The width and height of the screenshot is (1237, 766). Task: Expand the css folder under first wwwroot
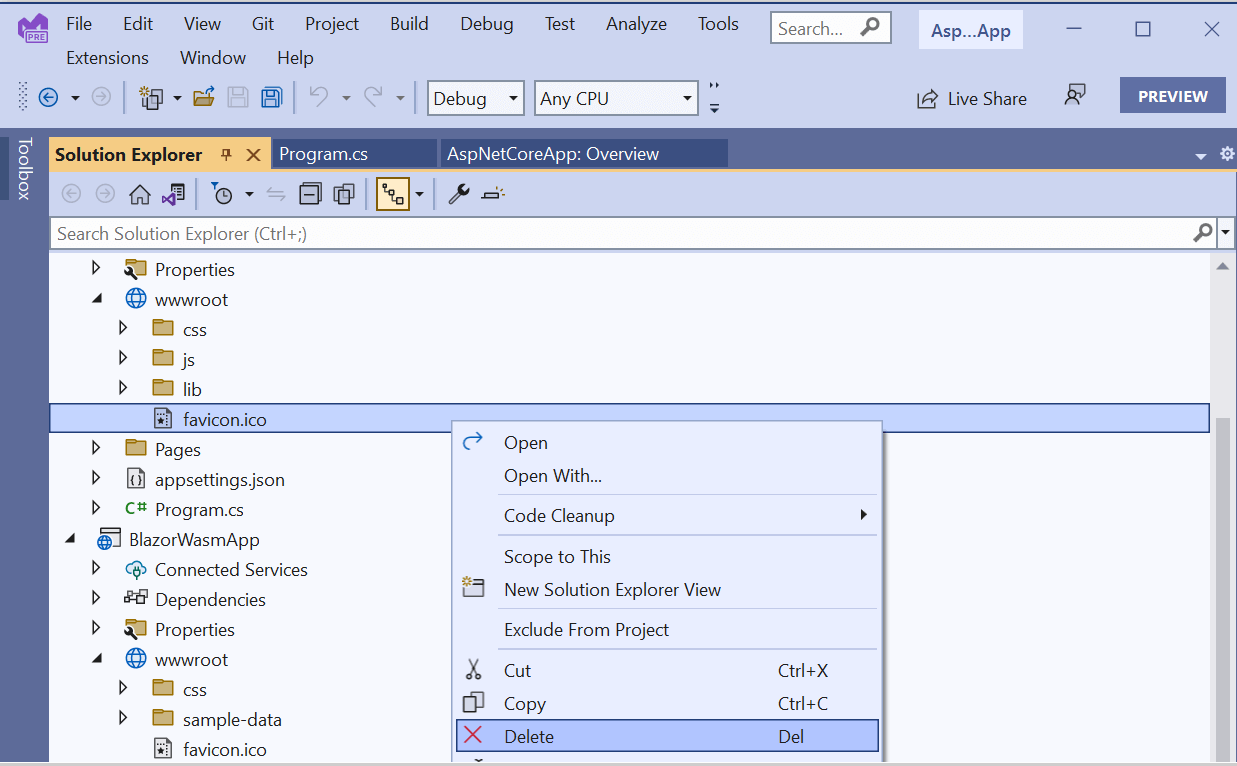click(123, 328)
